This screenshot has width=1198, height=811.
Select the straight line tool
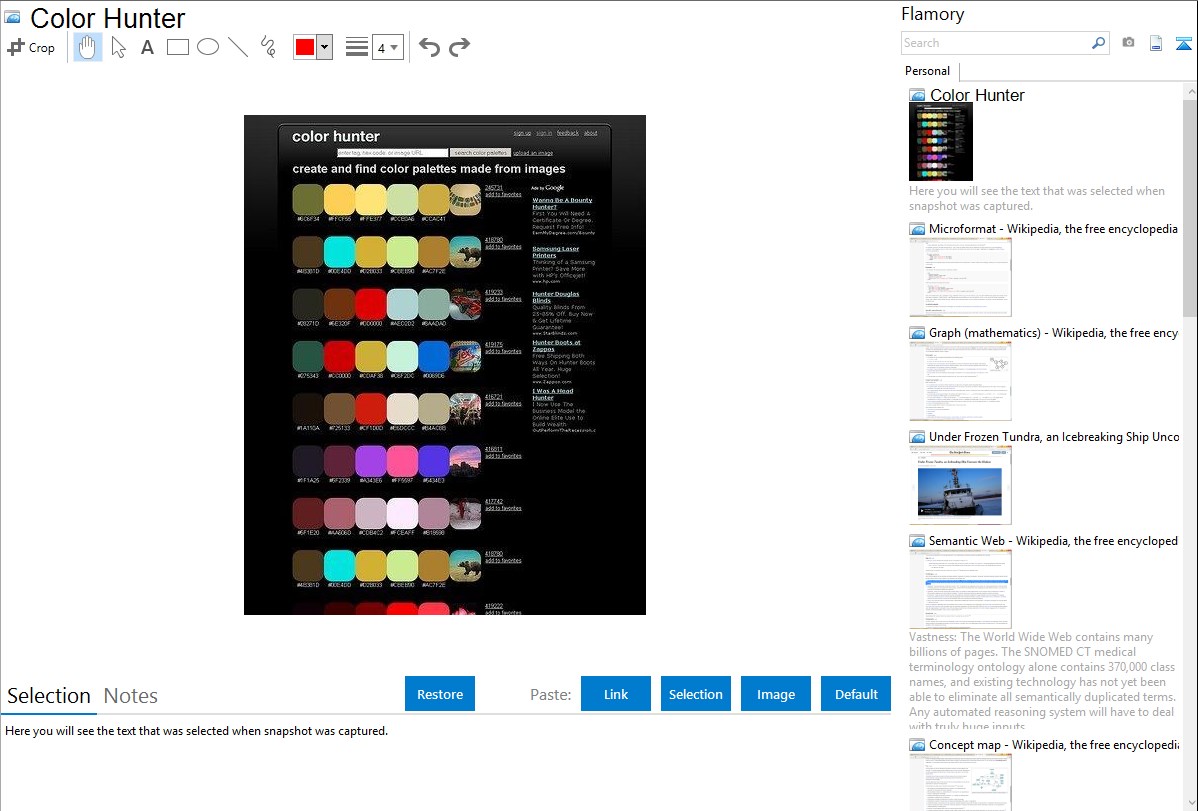[x=238, y=47]
